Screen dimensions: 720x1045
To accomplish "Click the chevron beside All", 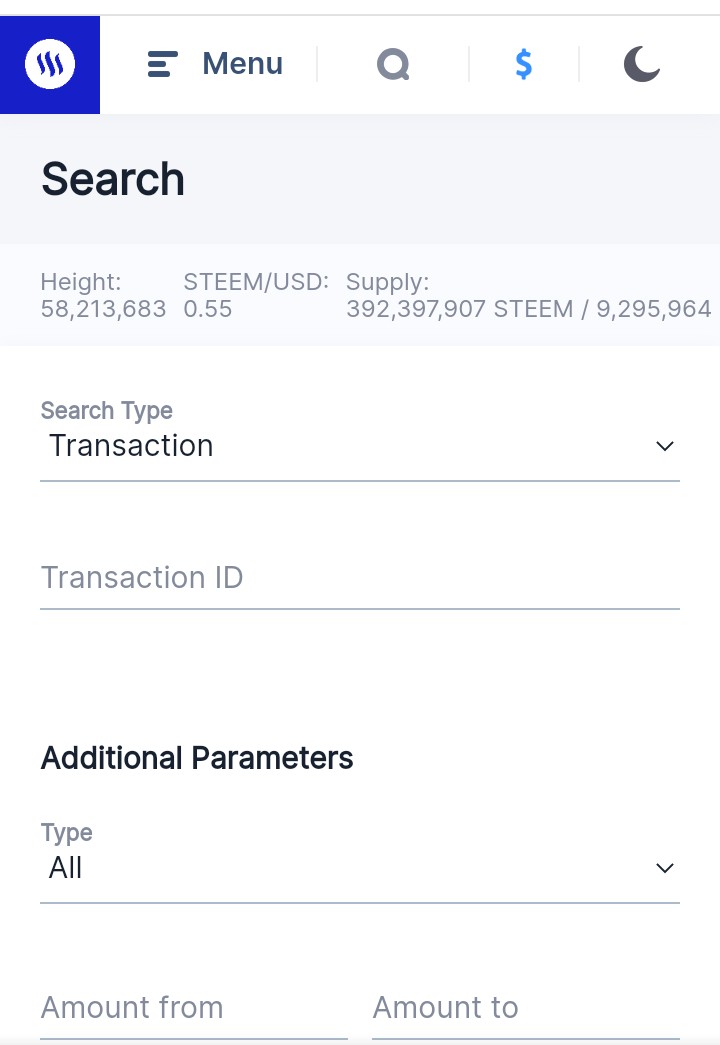I will (665, 868).
